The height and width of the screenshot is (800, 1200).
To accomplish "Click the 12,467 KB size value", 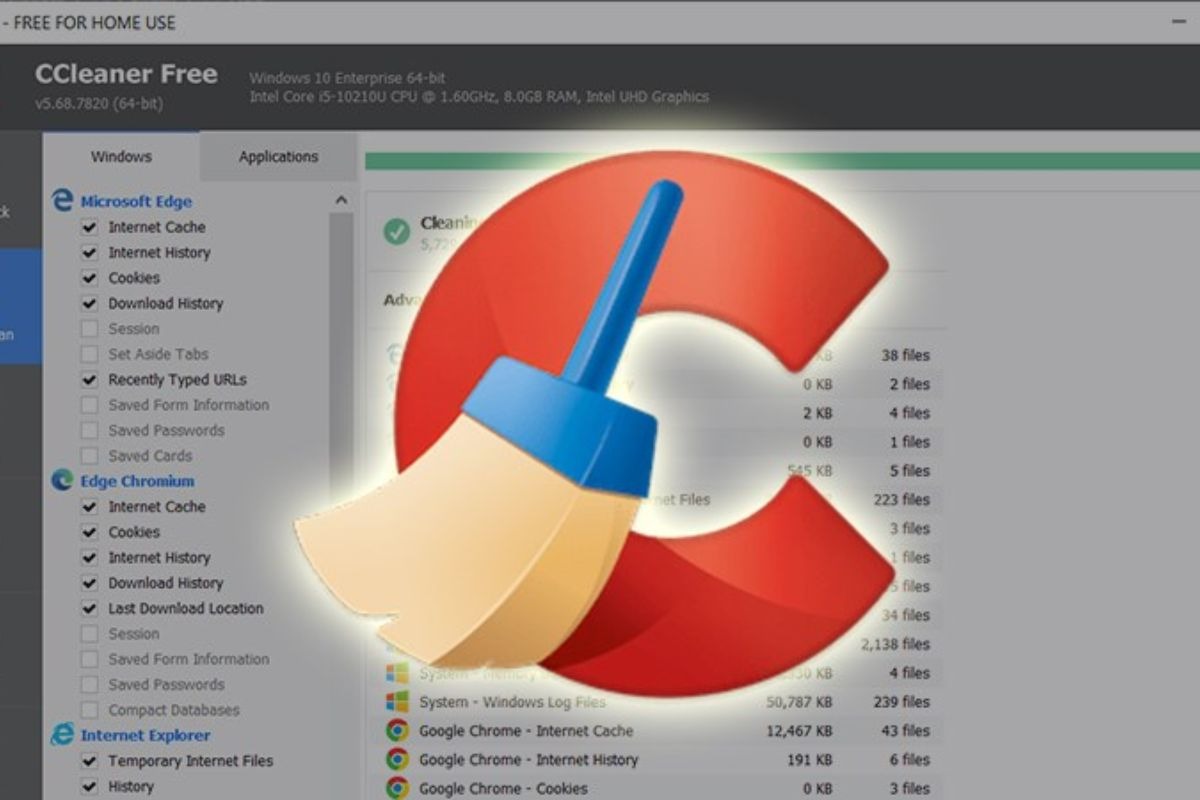I will pyautogui.click(x=797, y=731).
